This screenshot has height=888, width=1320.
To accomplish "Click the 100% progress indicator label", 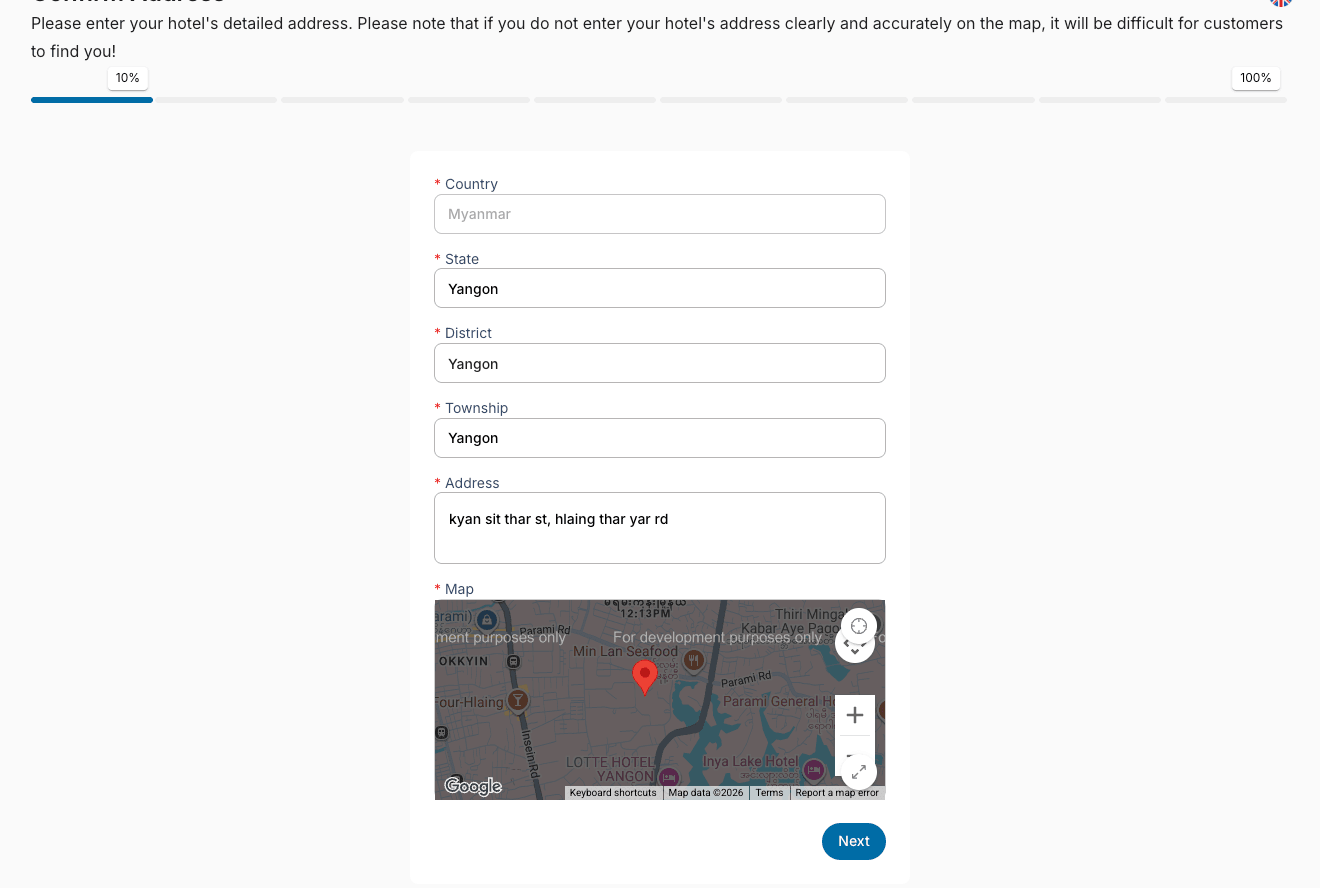I will coord(1256,78).
